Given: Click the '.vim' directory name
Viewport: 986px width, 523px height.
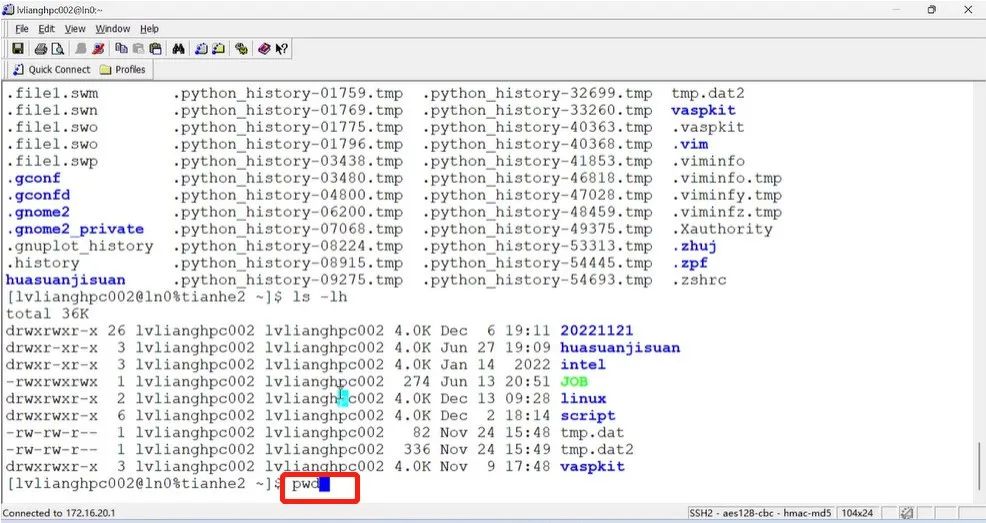Looking at the screenshot, I should [690, 144].
